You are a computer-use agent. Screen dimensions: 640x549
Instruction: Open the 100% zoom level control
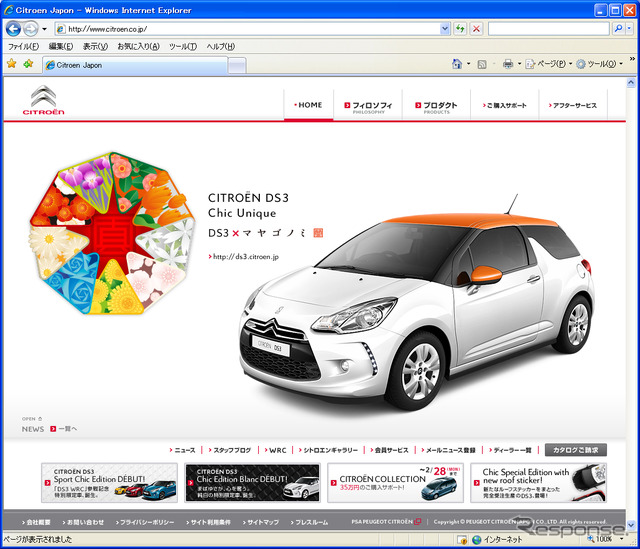pos(605,539)
